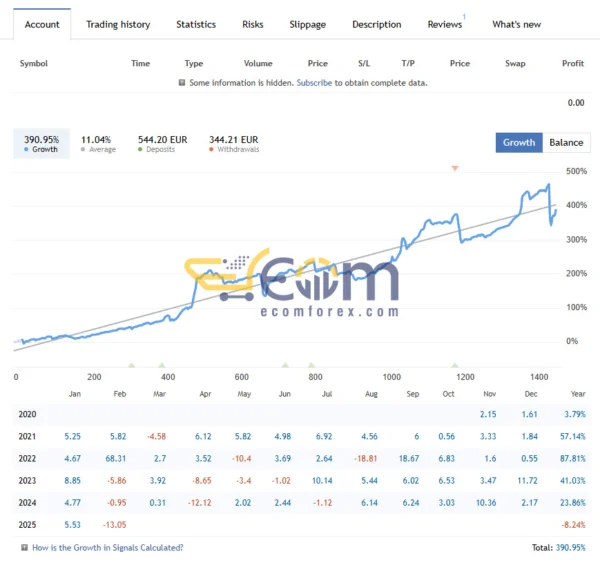Click the orange Withdrawals legend dot
Viewport: 600px width, 563px height.
(x=211, y=150)
